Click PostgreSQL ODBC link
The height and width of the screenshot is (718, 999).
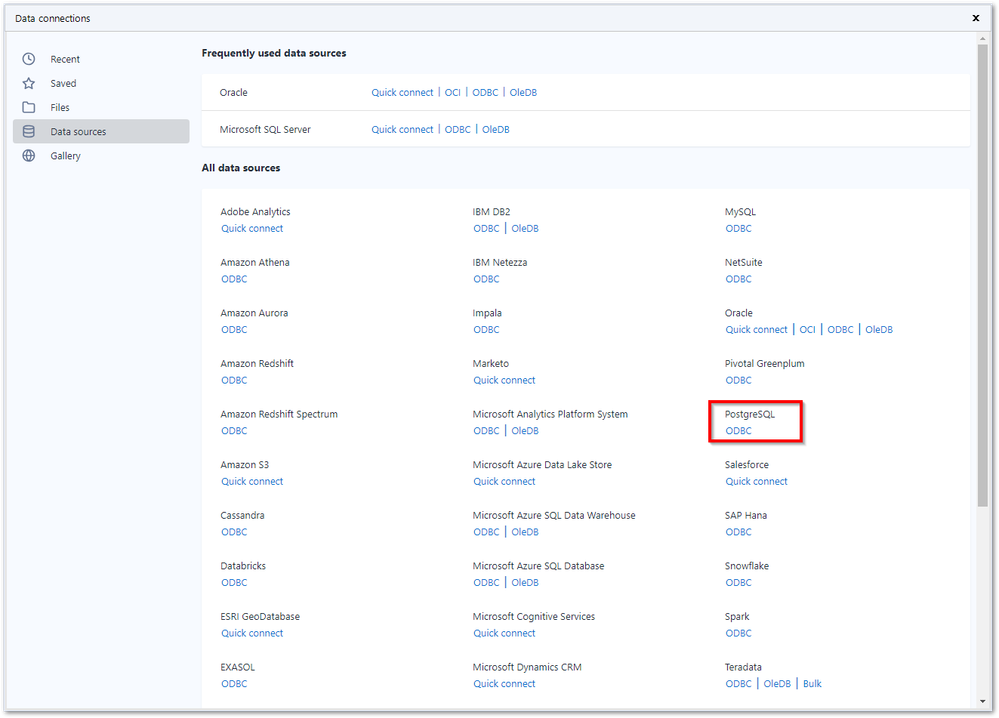(738, 431)
